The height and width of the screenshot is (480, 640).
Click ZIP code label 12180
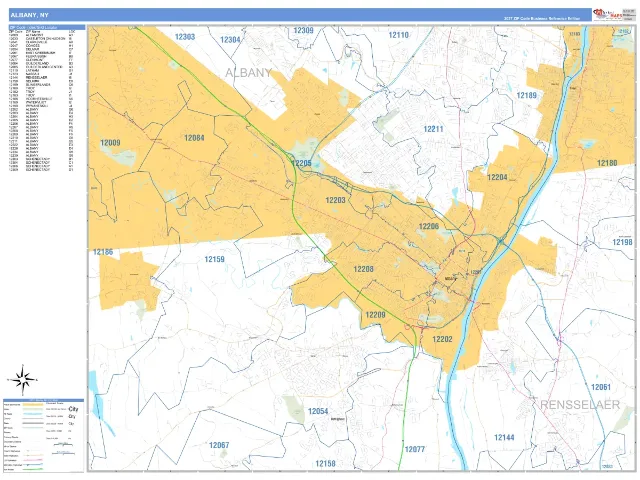[x=607, y=163]
